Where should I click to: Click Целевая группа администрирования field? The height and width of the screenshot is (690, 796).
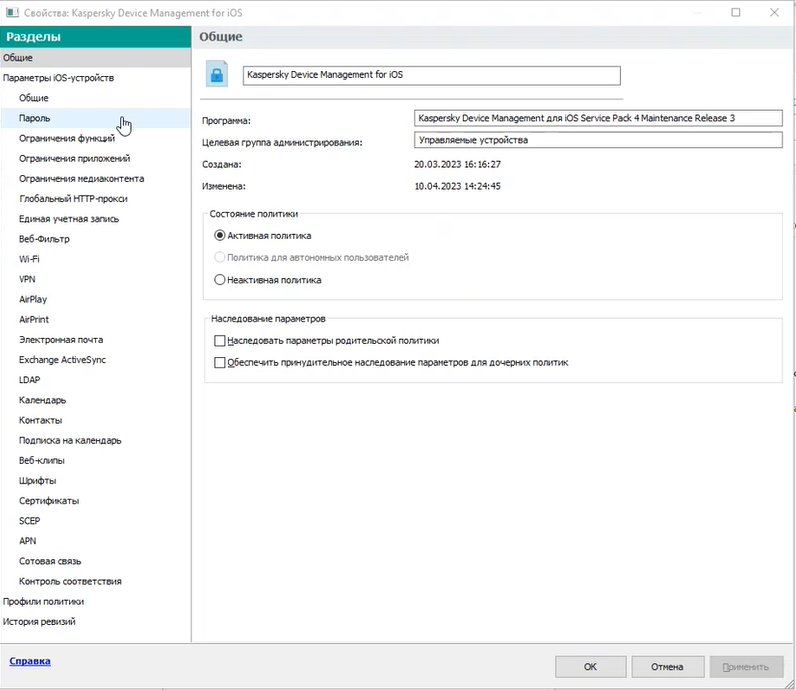coord(598,140)
